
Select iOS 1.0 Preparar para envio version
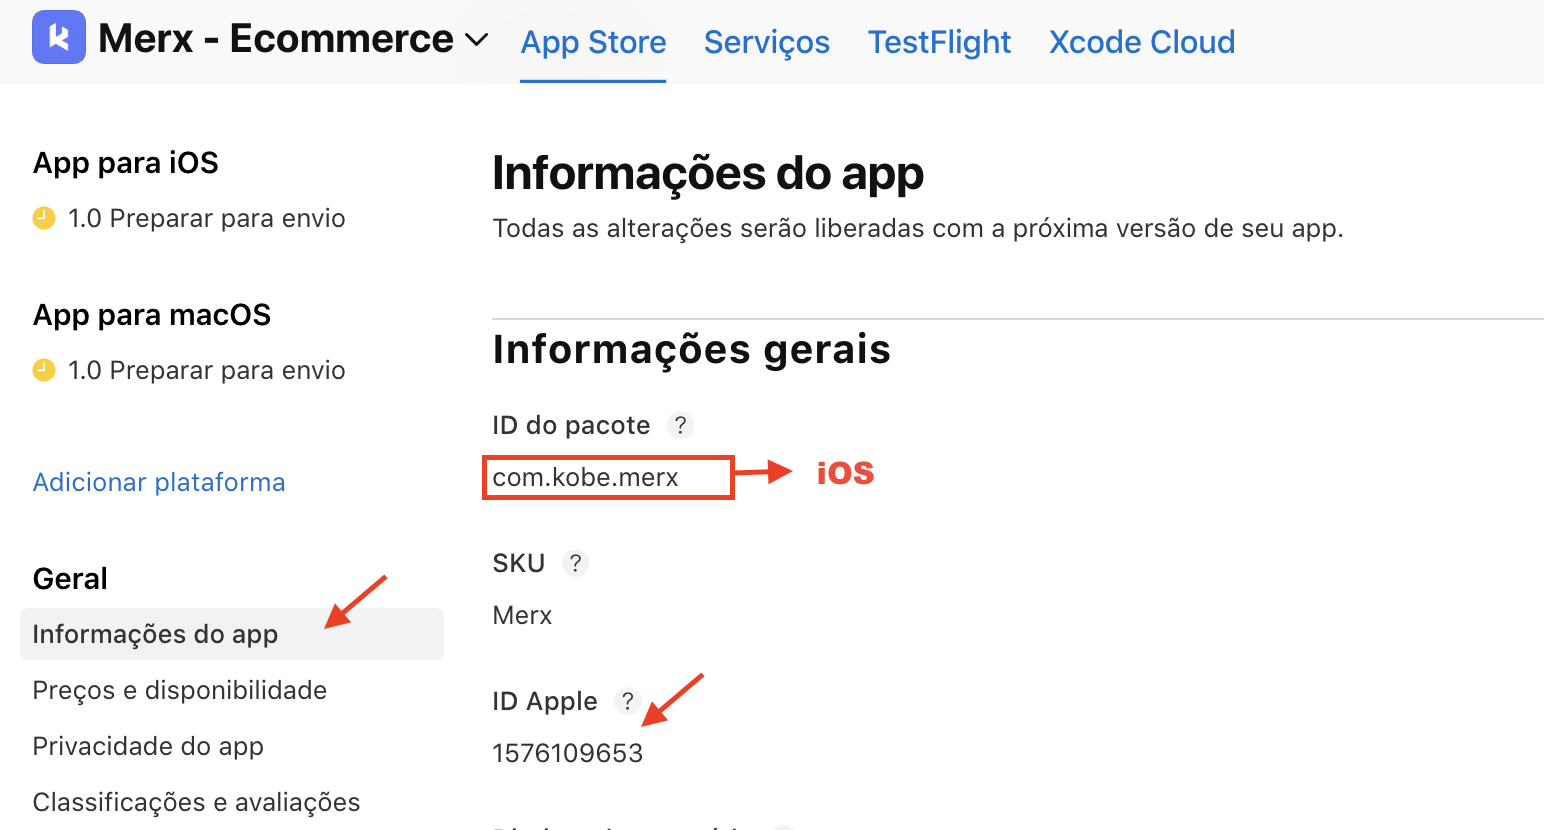coord(206,218)
